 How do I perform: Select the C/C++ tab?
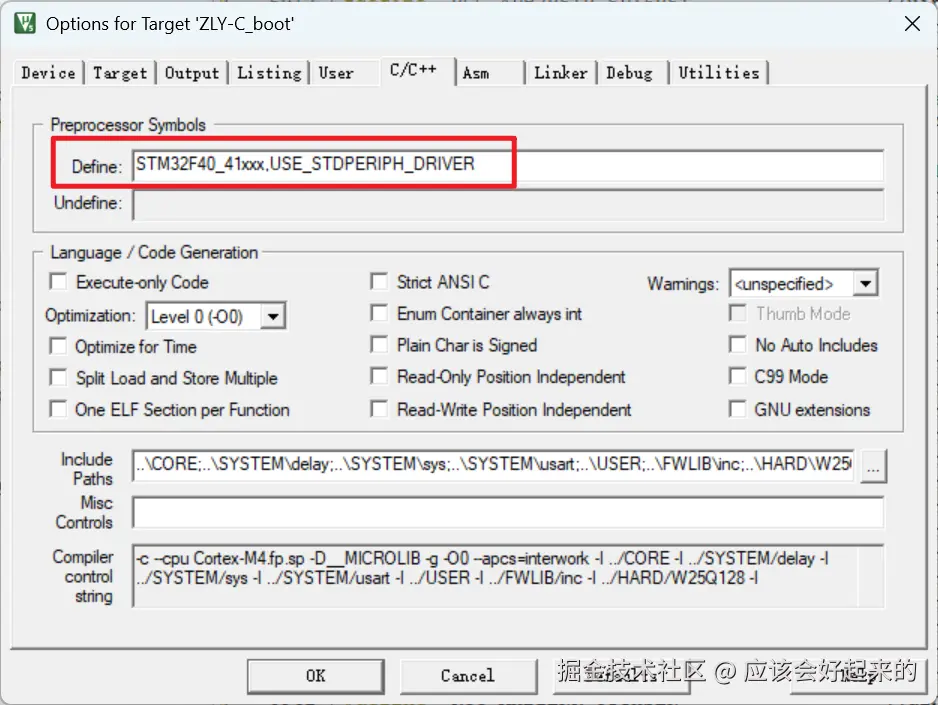tap(417, 71)
